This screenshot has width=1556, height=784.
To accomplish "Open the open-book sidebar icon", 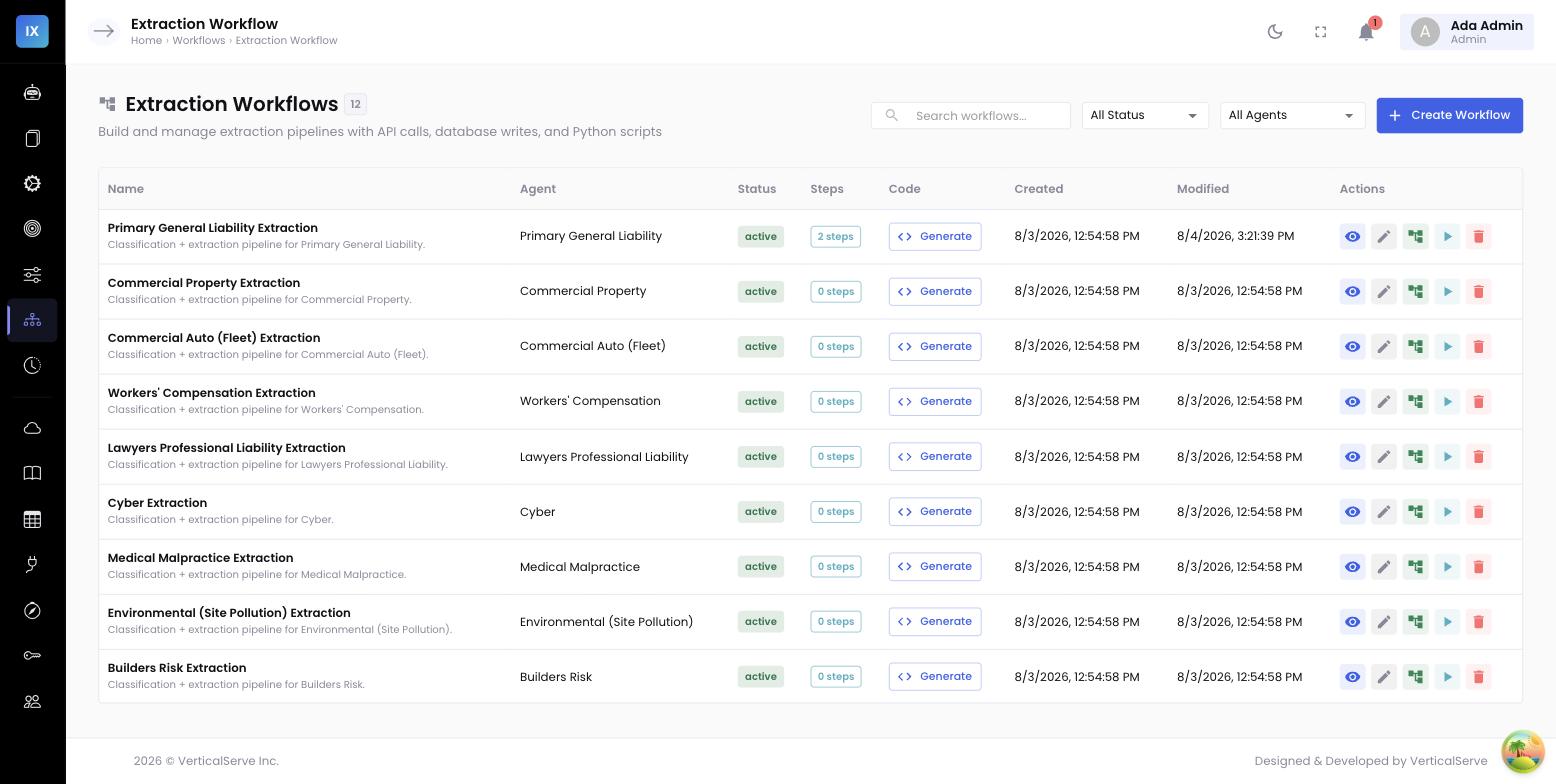I will pos(32,473).
